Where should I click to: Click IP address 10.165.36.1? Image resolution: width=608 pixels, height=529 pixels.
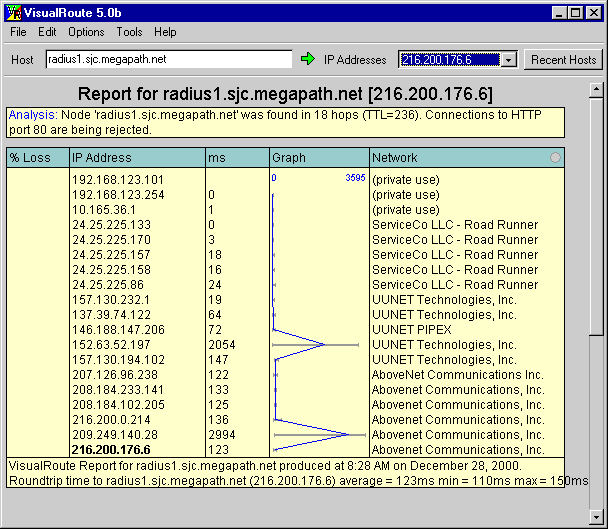point(104,210)
